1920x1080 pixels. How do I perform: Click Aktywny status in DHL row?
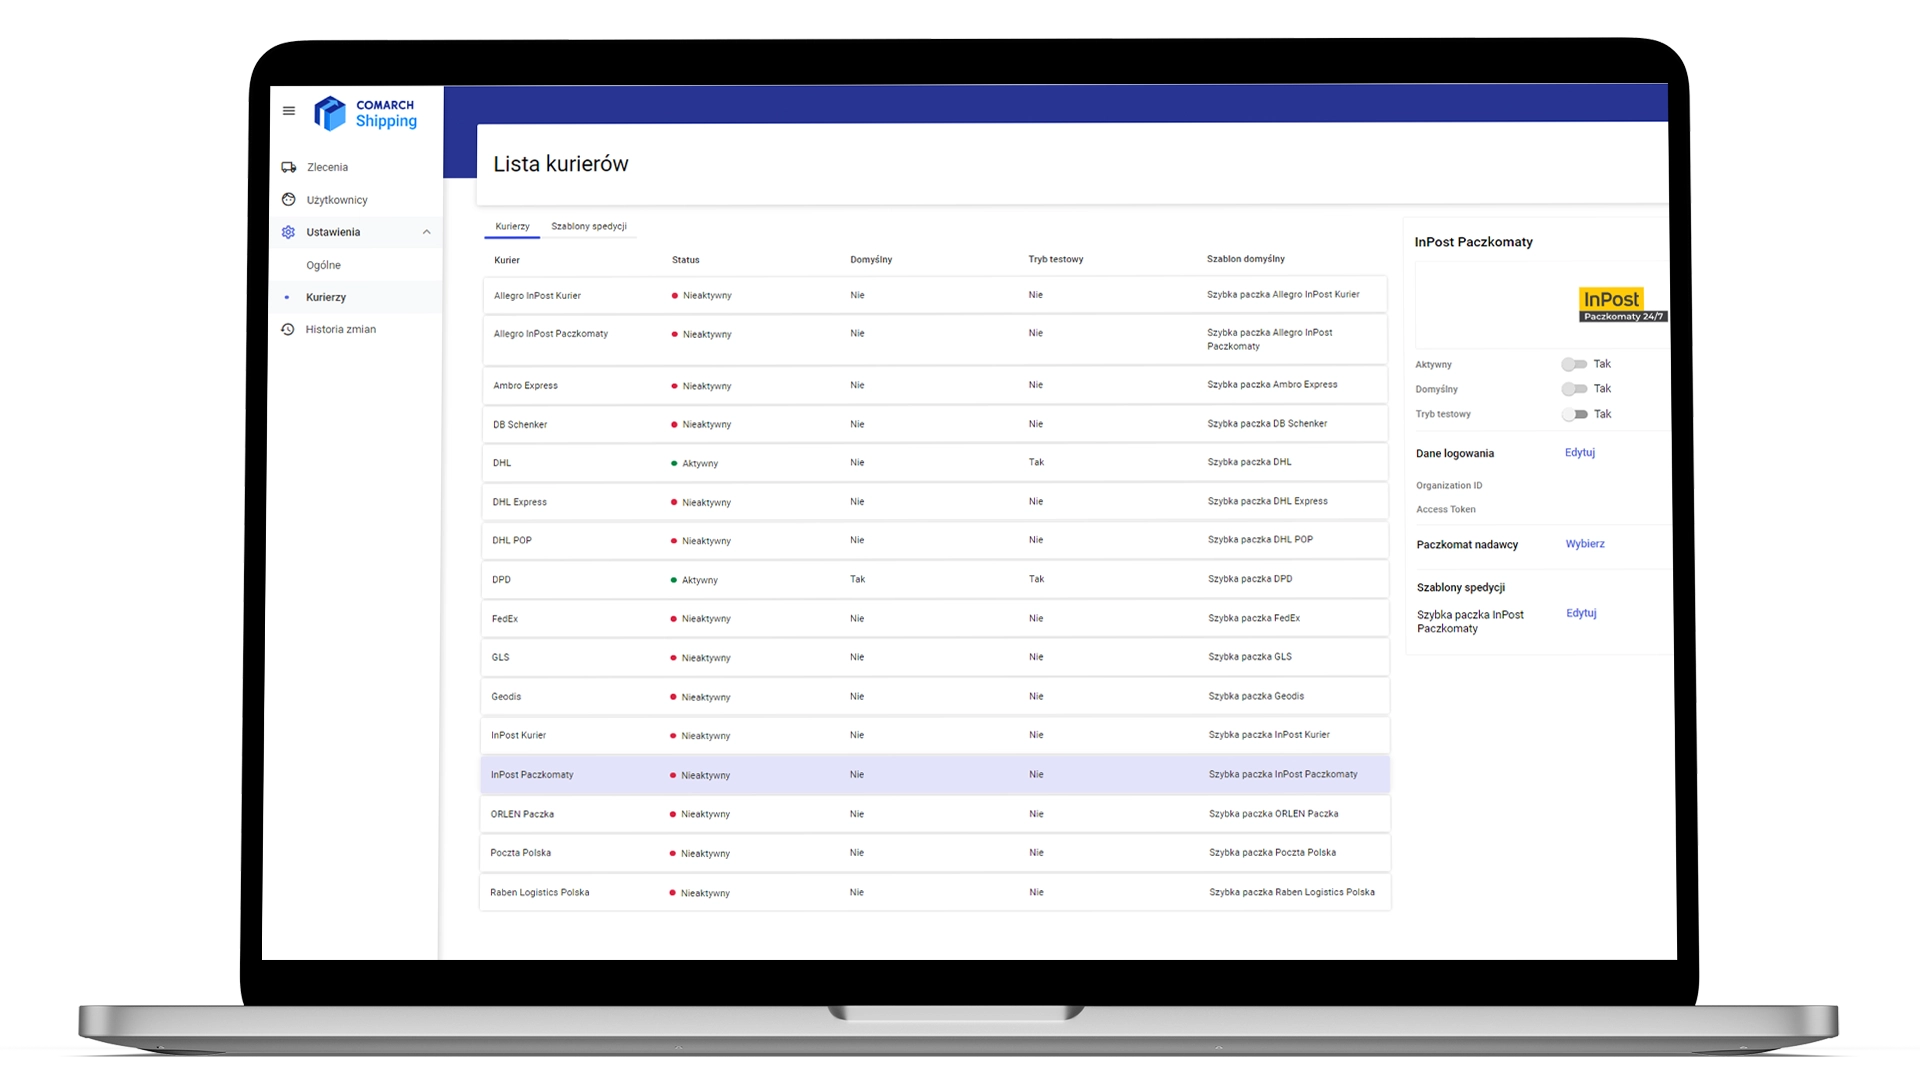click(695, 463)
